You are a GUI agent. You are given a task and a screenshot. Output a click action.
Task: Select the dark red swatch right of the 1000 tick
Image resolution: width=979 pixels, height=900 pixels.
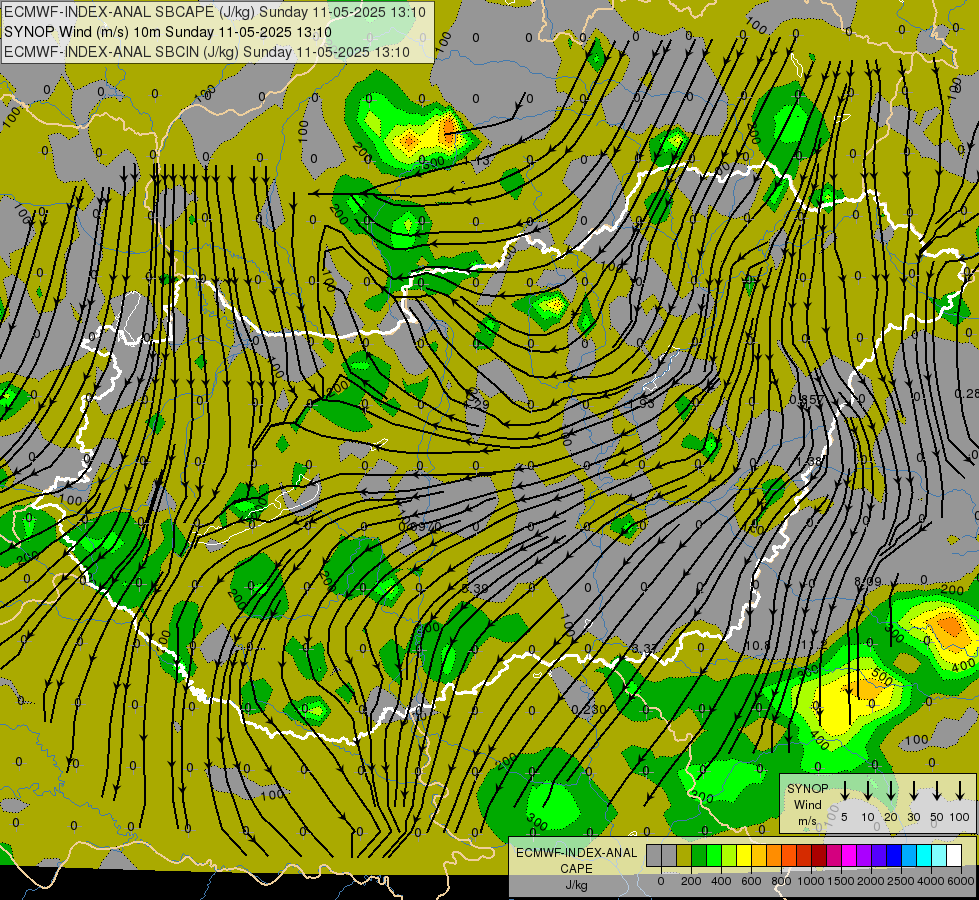coord(820,855)
